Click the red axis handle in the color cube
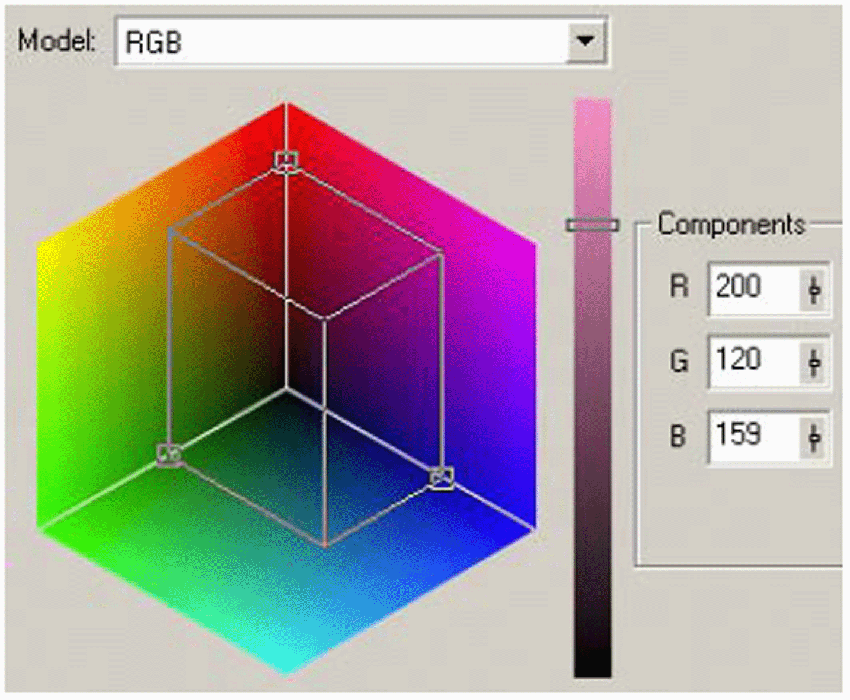 pyautogui.click(x=286, y=160)
